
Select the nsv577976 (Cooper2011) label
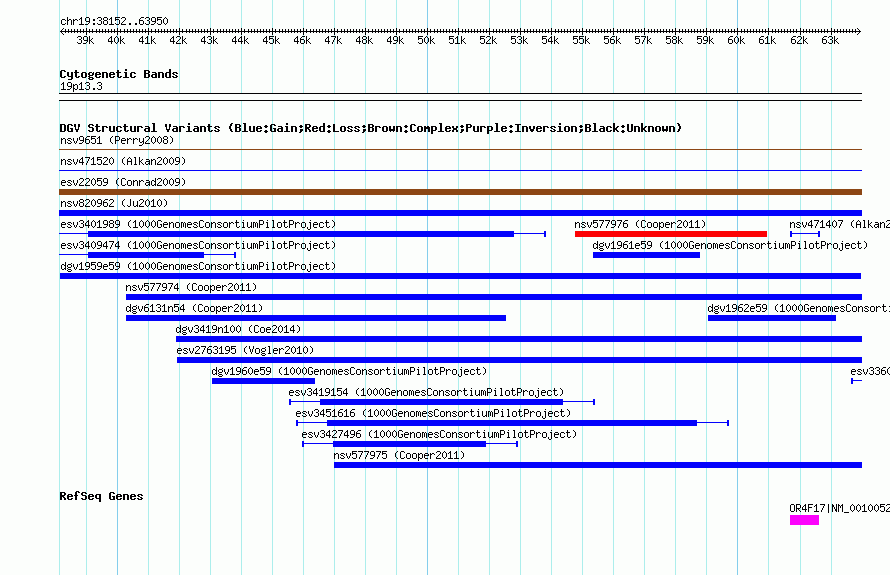pos(640,224)
